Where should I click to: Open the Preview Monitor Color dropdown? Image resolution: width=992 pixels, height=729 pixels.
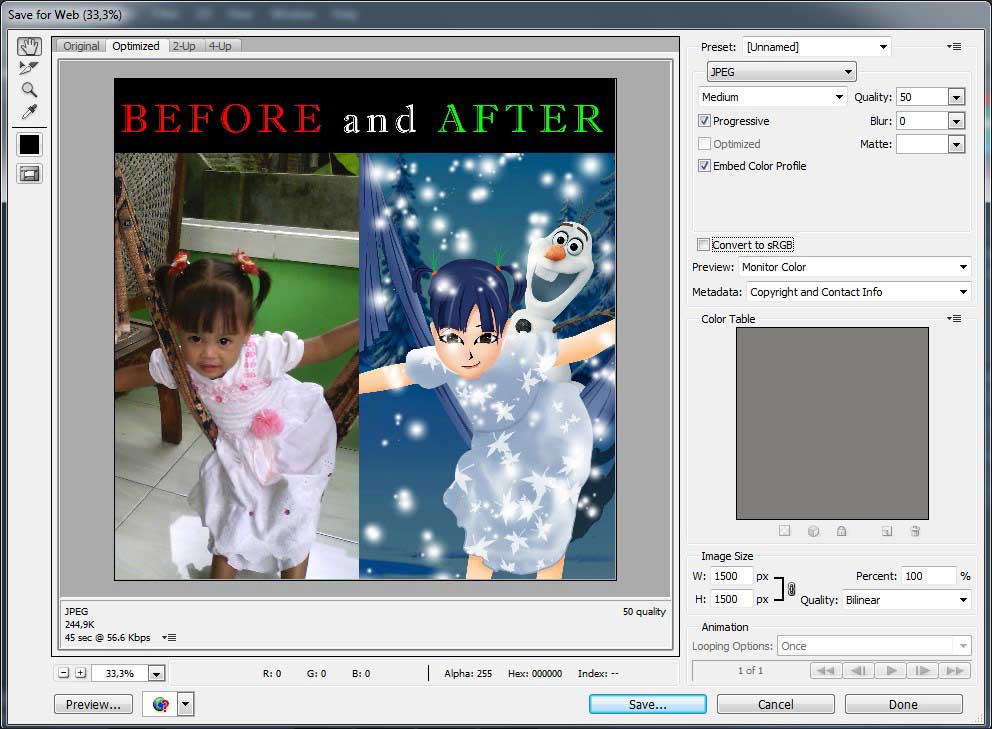click(x=854, y=267)
